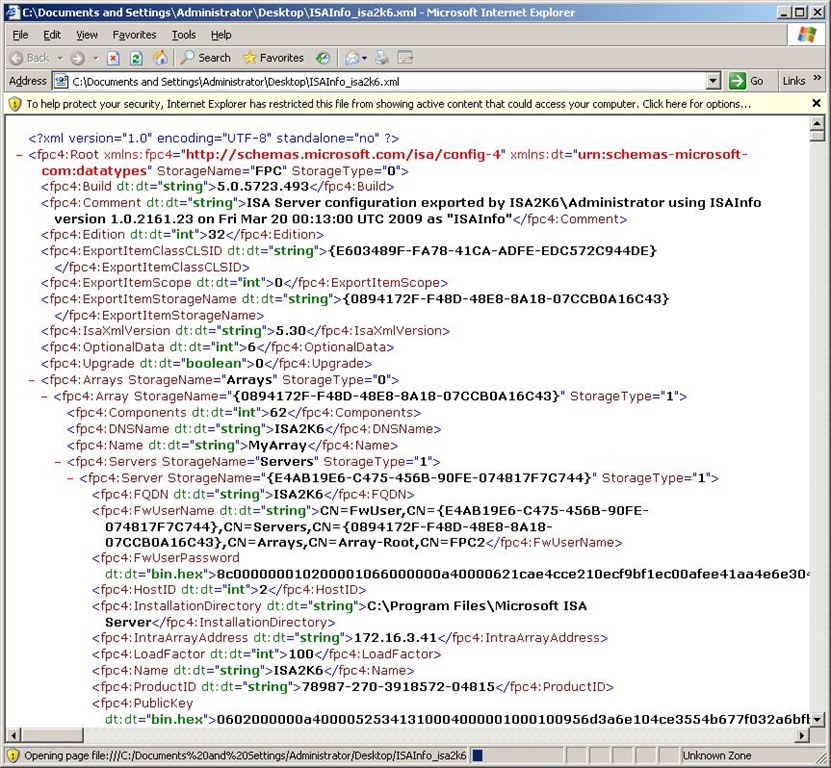Click the status bar opening page text
Screen dimensions: 831x768
coord(245,755)
